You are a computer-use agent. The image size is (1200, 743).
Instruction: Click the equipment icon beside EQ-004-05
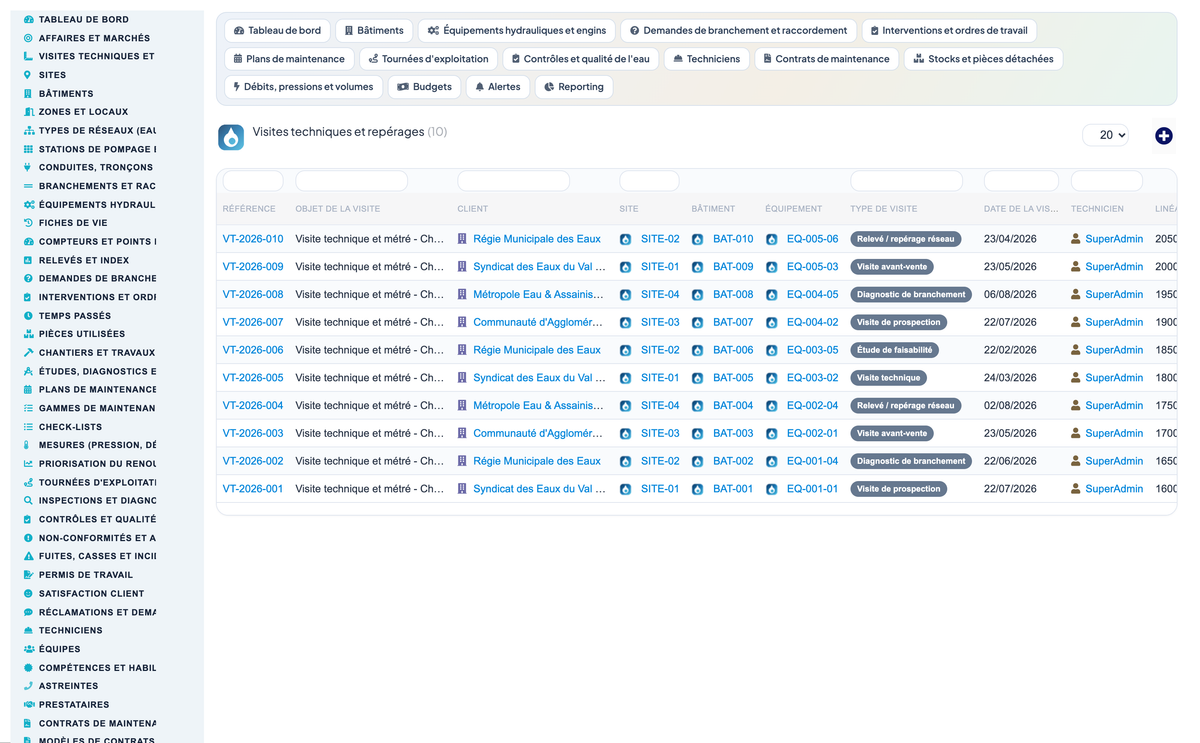[x=771, y=295]
